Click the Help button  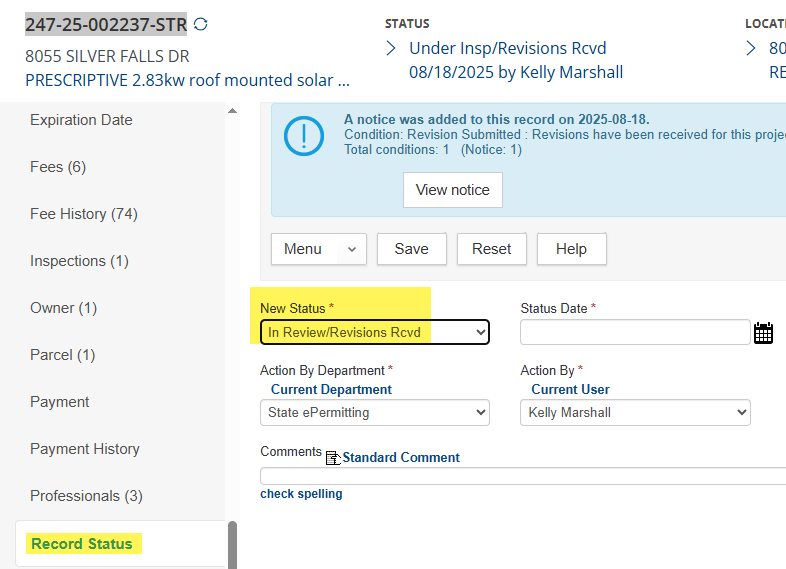pos(571,249)
